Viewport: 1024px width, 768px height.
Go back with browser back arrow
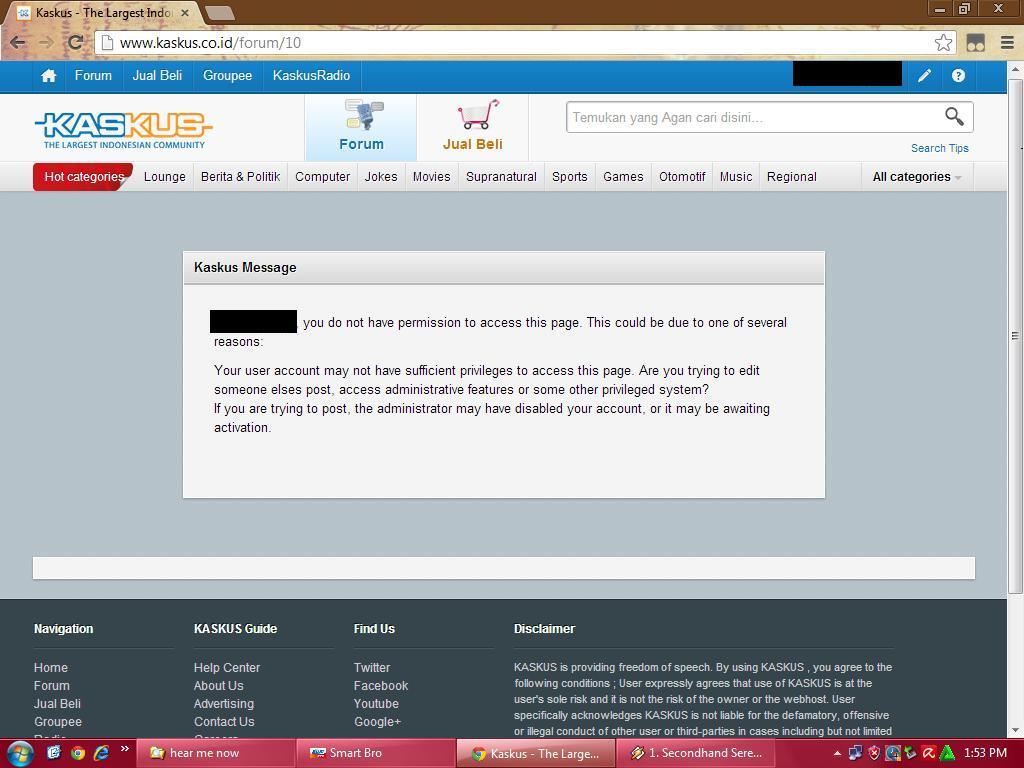click(x=18, y=42)
